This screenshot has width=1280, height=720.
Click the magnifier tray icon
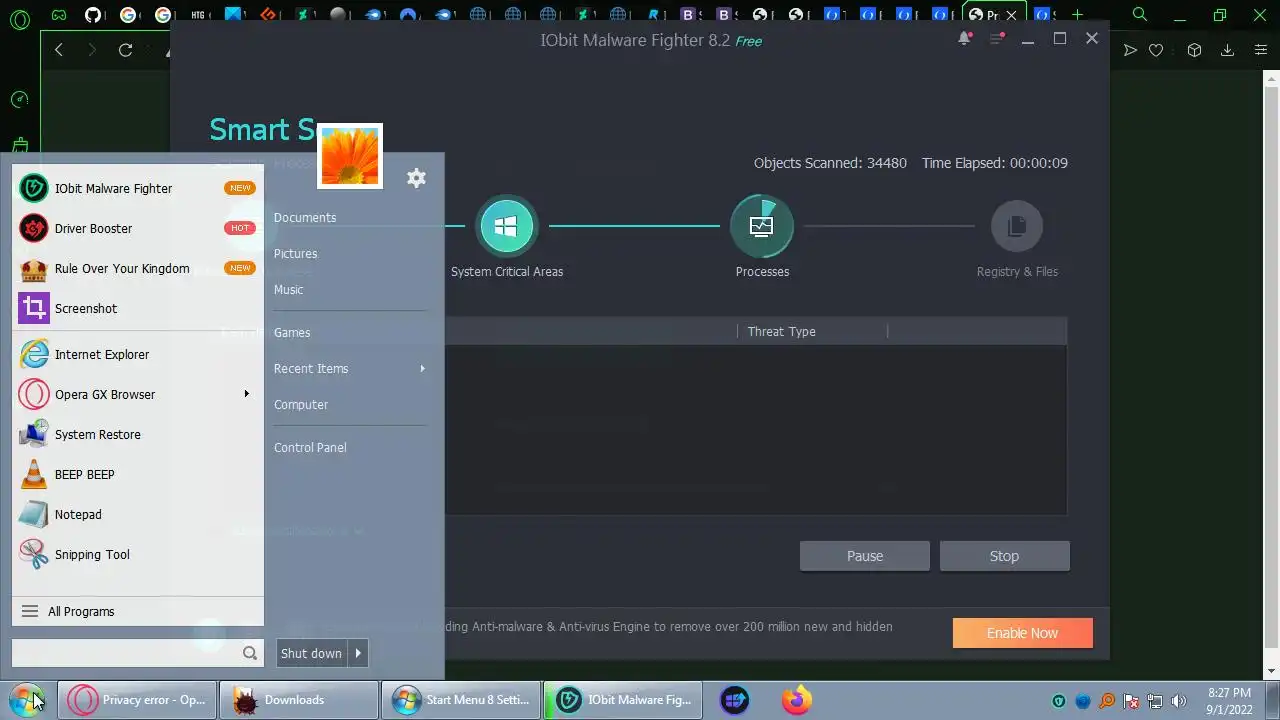coord(1107,701)
